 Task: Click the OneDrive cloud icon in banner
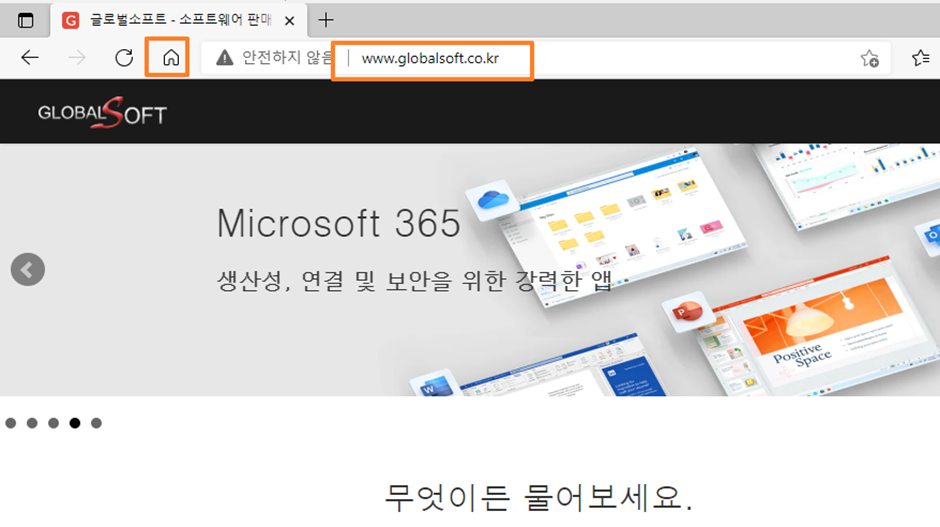(x=493, y=200)
